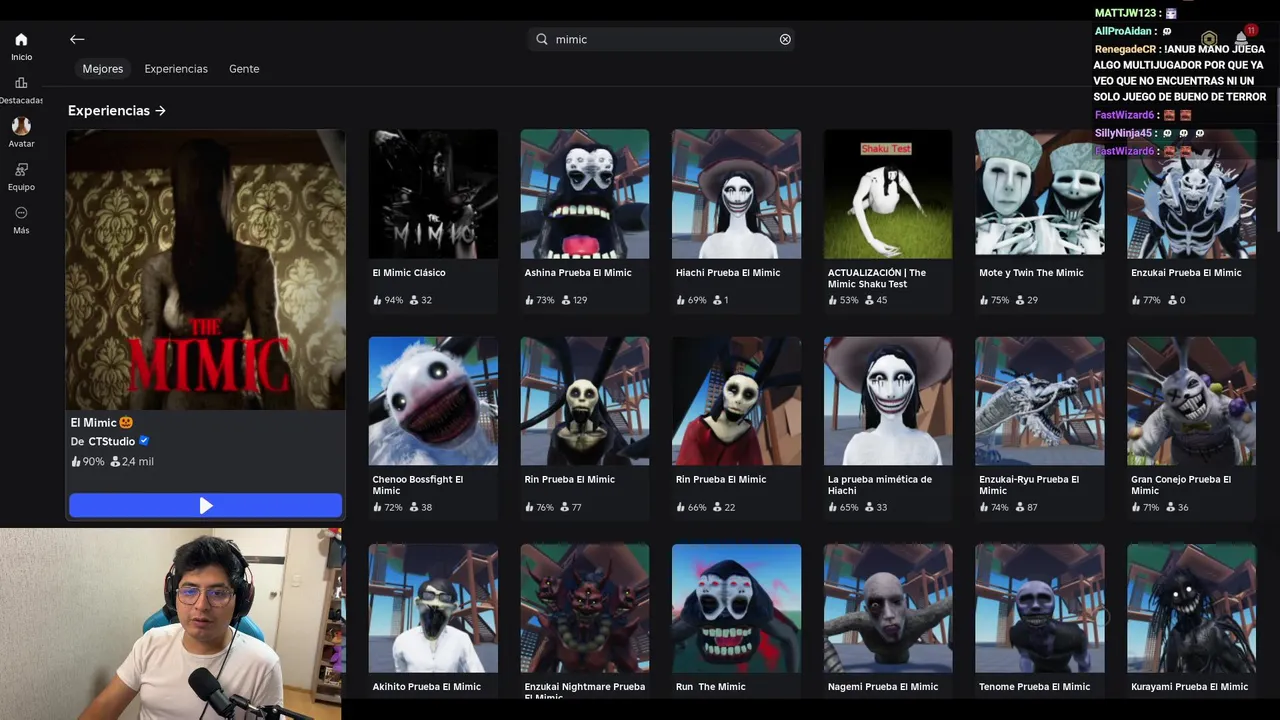Screen dimensions: 1280x720
Task: Click the magnifier icon in search bar
Action: (x=542, y=39)
